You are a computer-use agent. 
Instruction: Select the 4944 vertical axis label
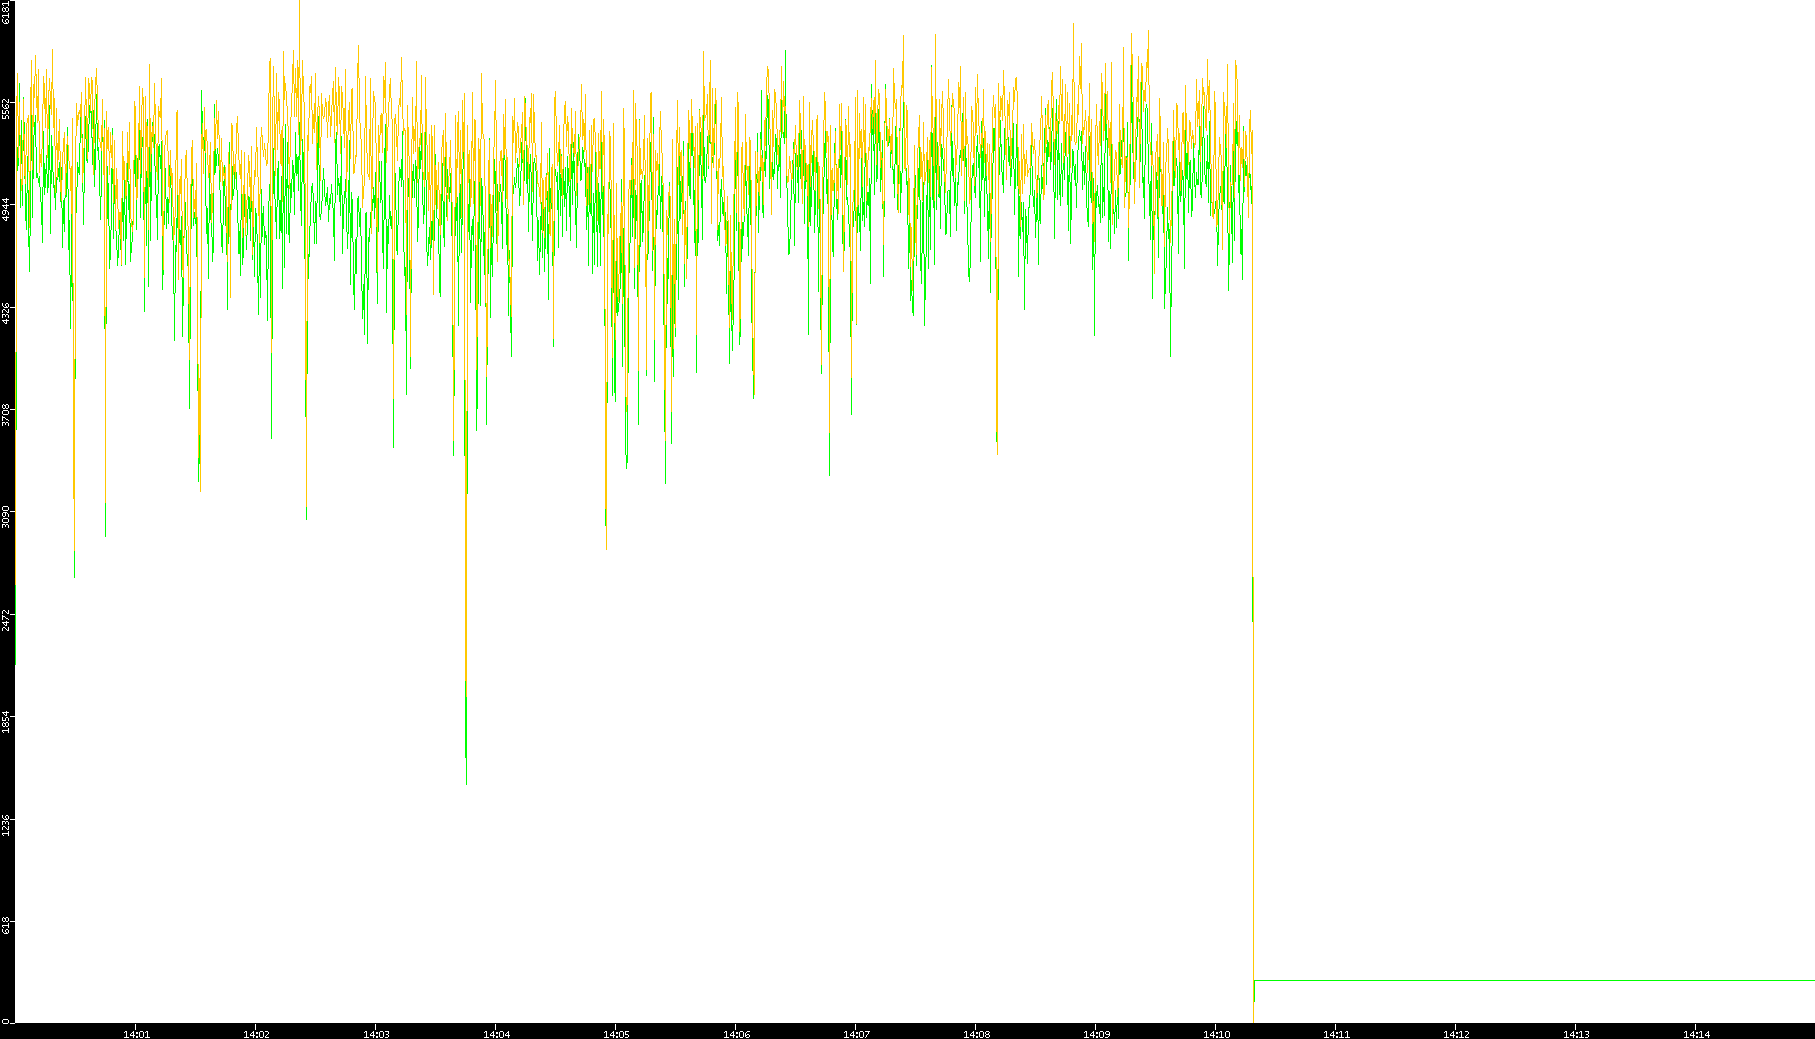tap(7, 210)
